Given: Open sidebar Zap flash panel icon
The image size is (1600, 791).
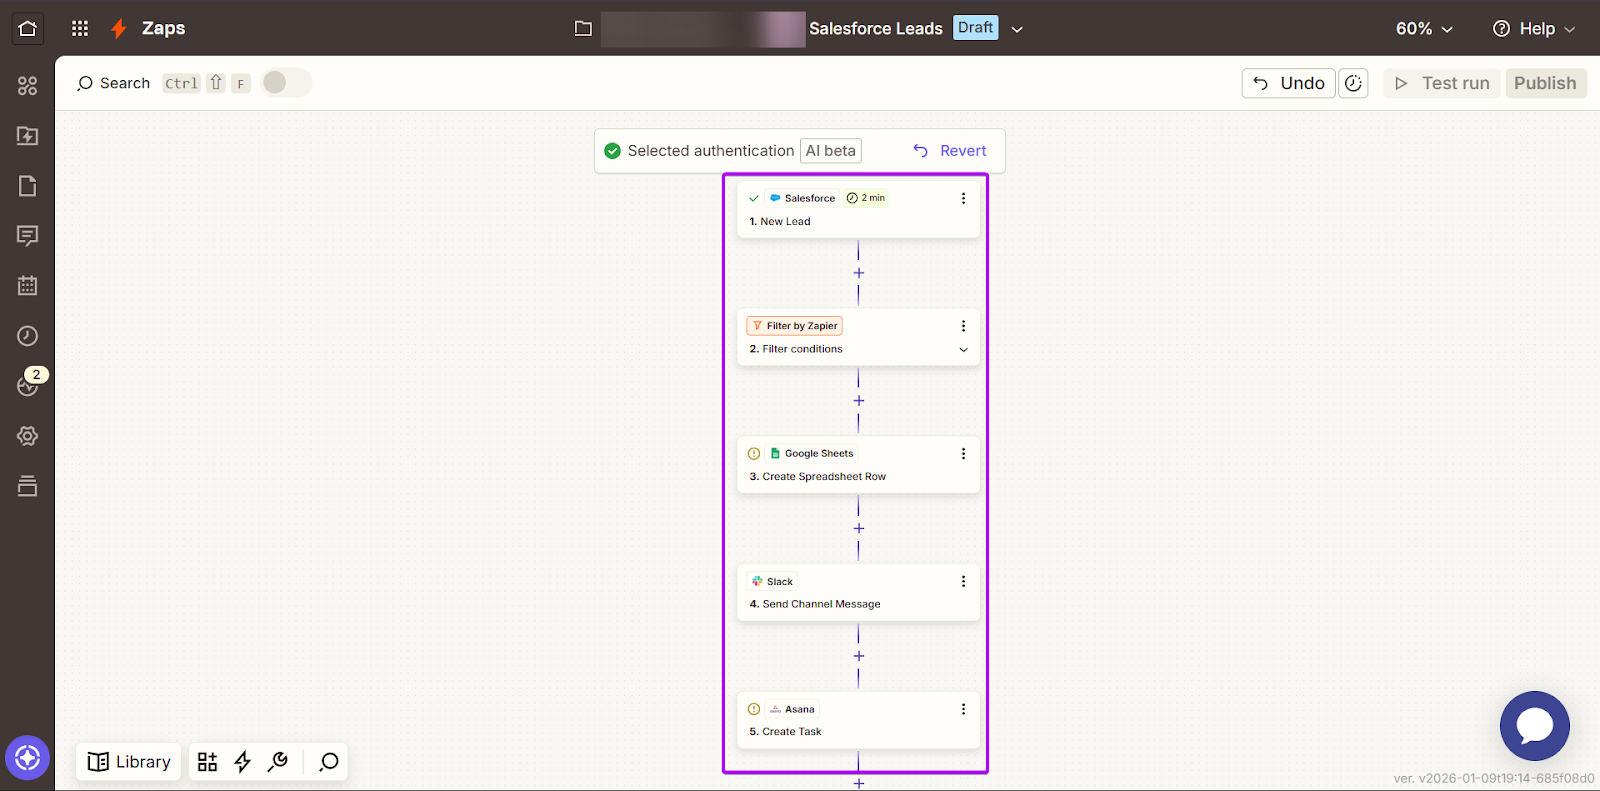Looking at the screenshot, I should pos(28,136).
